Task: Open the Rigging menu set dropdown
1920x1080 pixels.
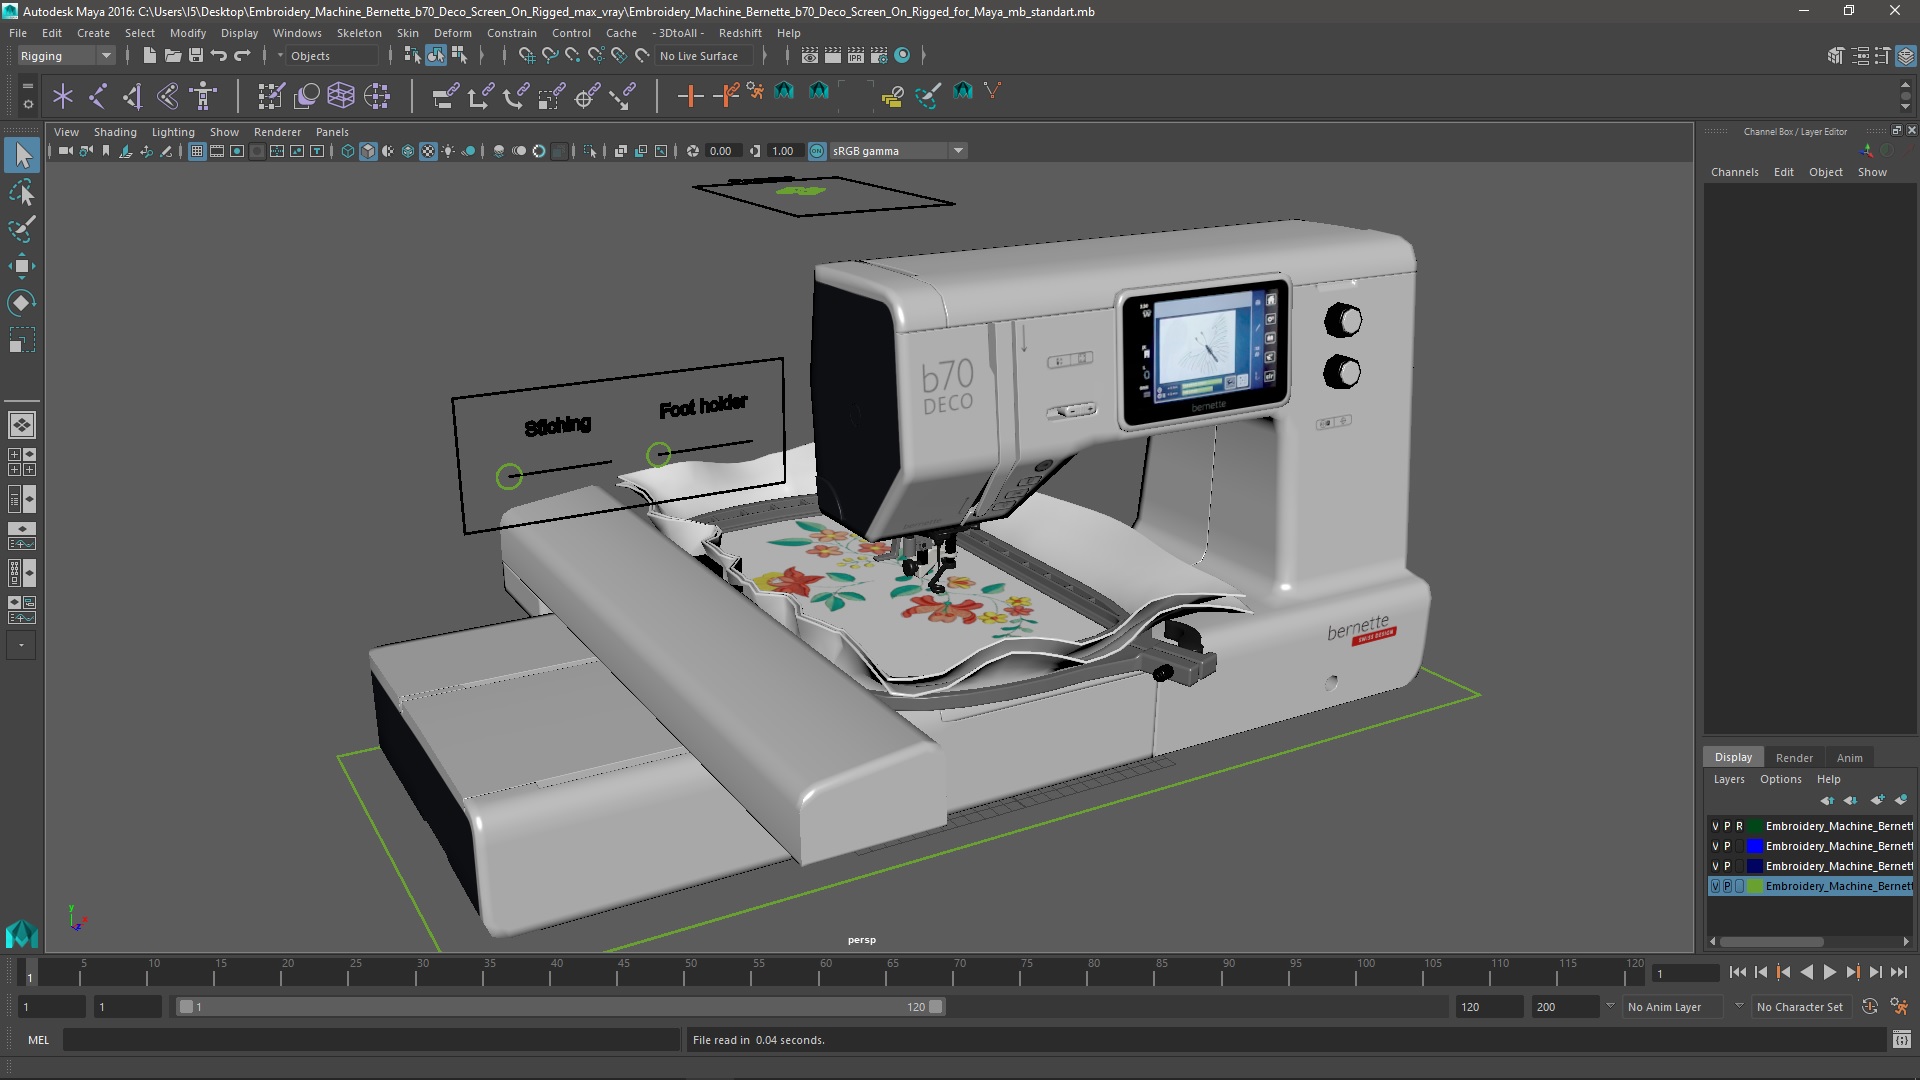Action: [x=66, y=56]
